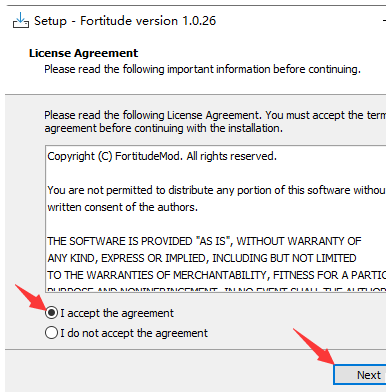Image resolution: width=386 pixels, height=392 pixels.
Task: Click the minimize dash at title bar edge
Action: pos(384,21)
